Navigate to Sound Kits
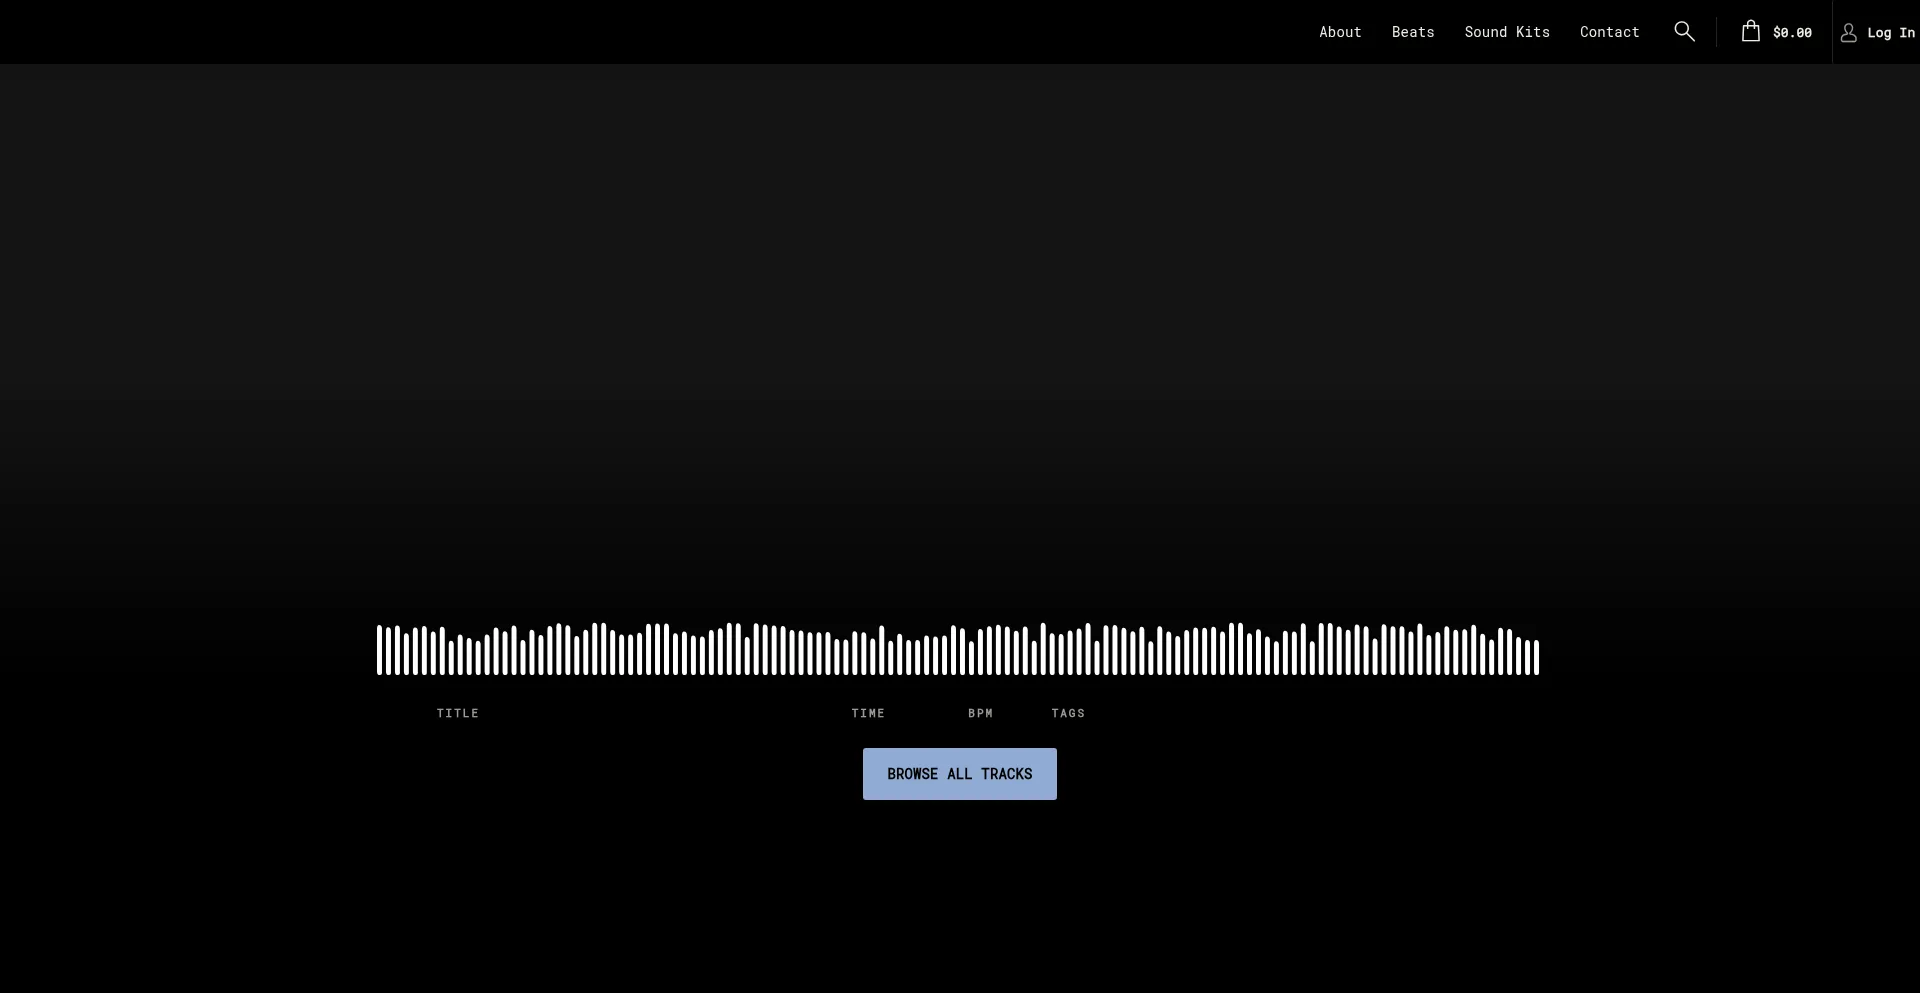This screenshot has height=993, width=1920. click(x=1506, y=32)
